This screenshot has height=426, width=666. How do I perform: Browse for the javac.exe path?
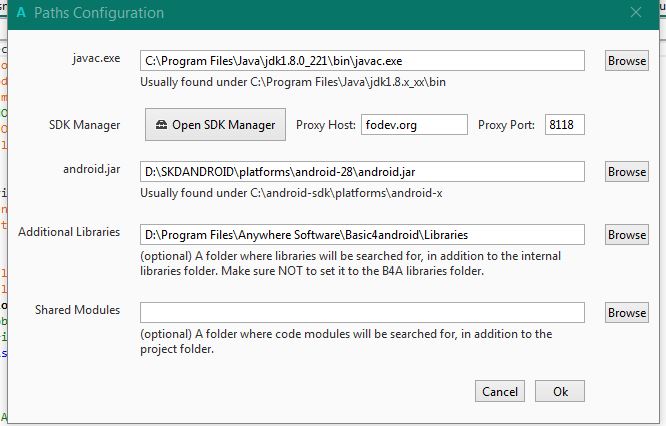(626, 61)
